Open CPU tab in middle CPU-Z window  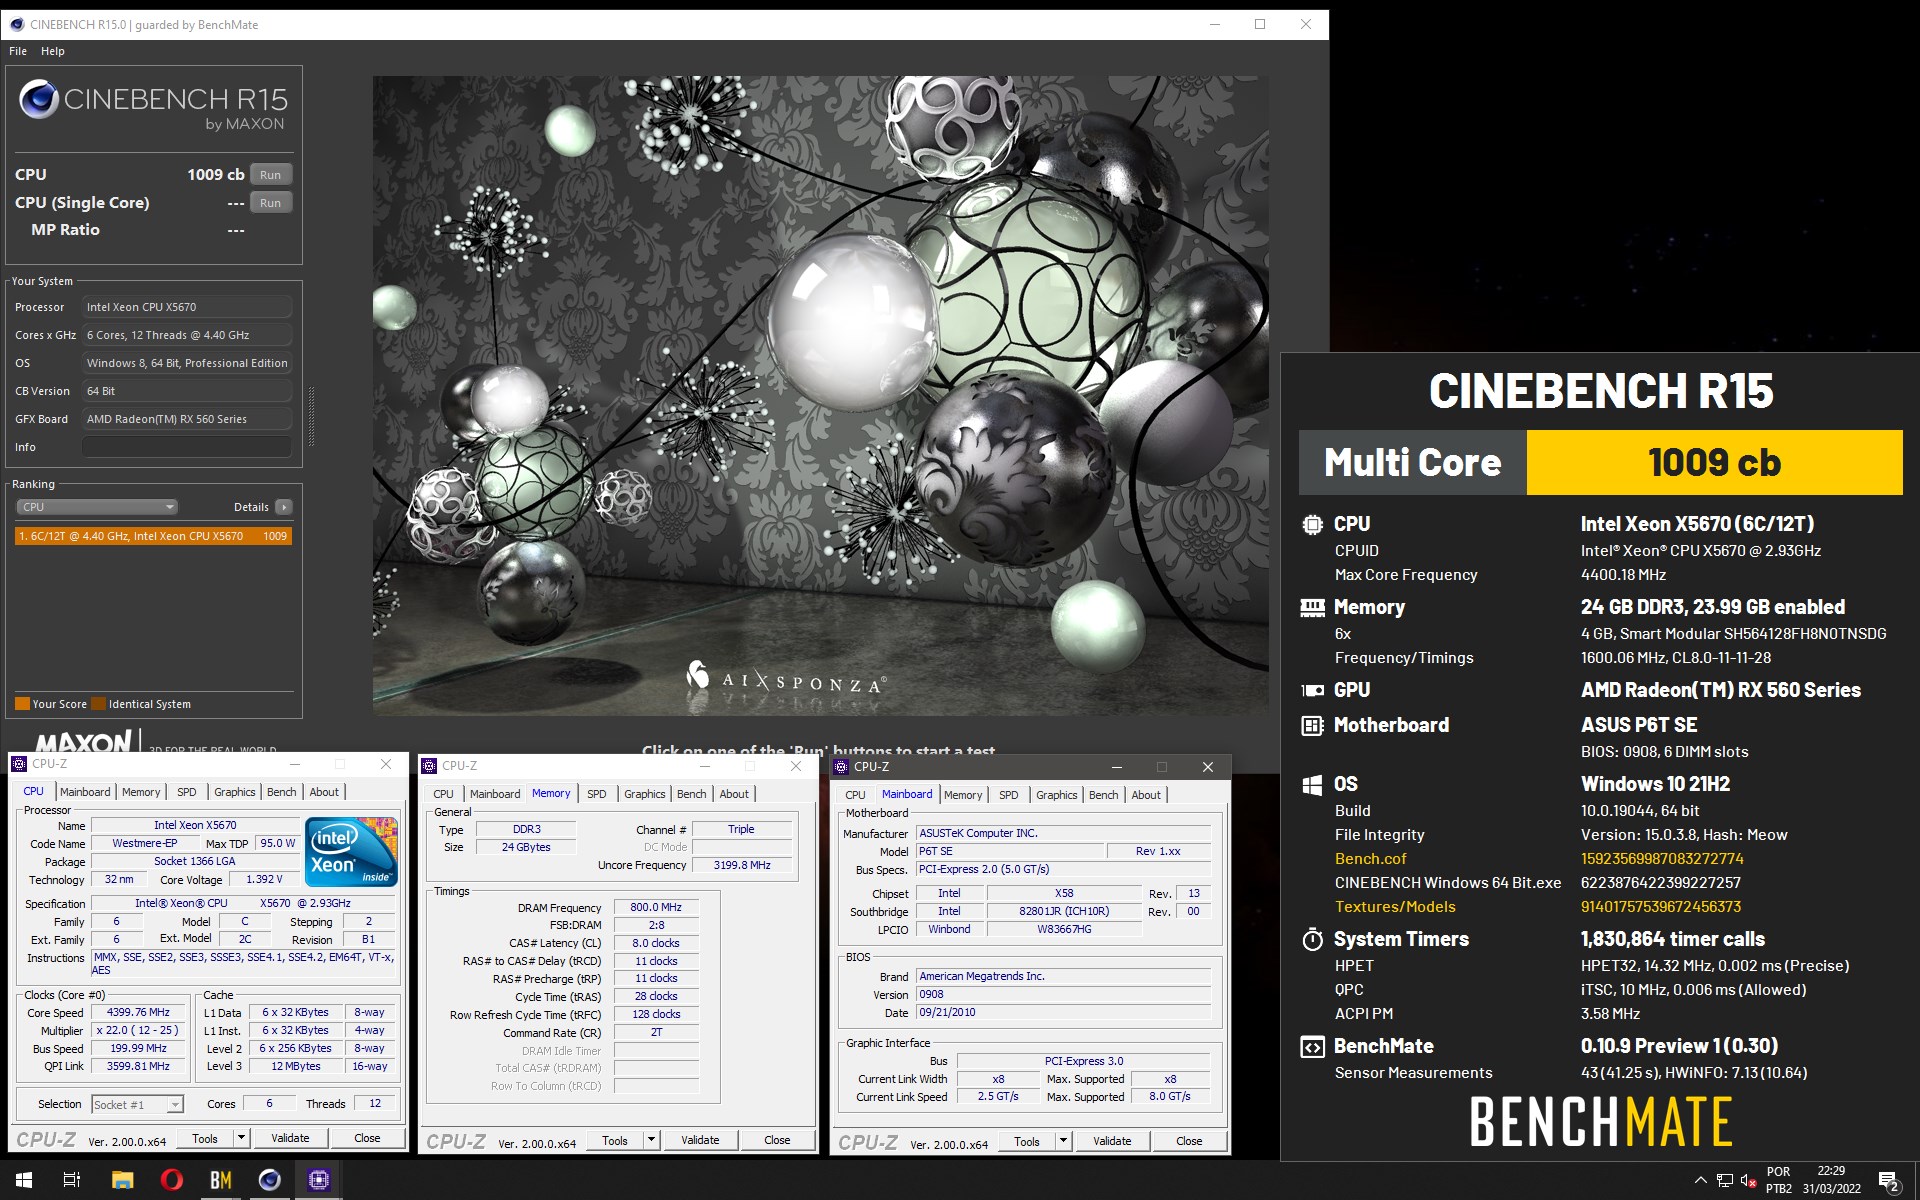pos(443,794)
